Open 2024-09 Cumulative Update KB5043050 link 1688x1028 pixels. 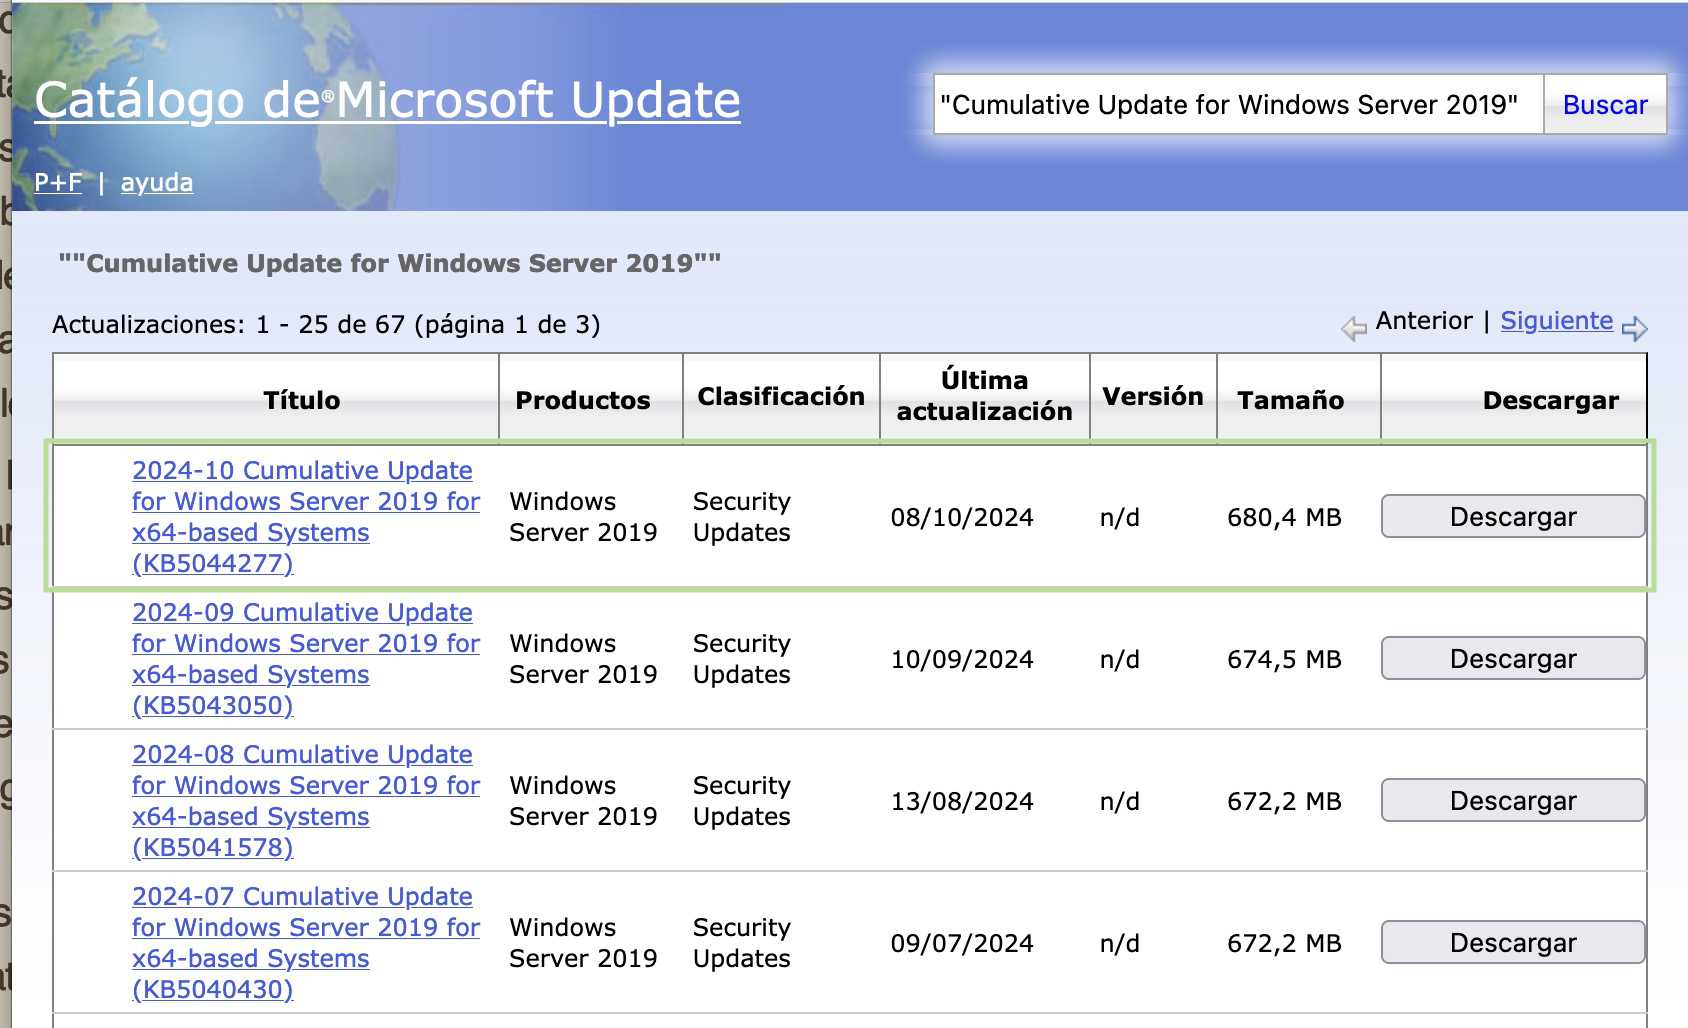(x=306, y=658)
